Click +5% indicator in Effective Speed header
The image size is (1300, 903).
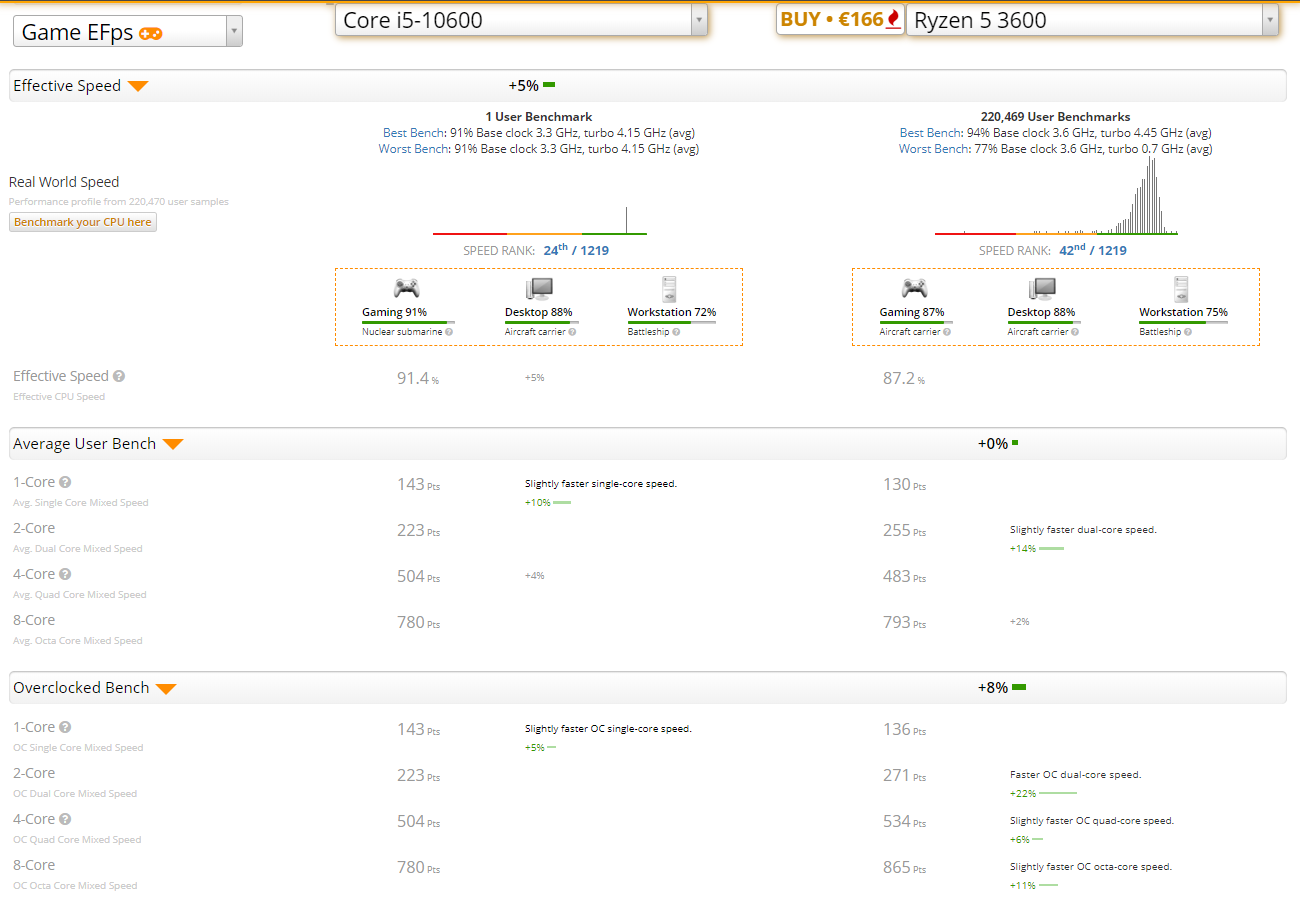[532, 86]
